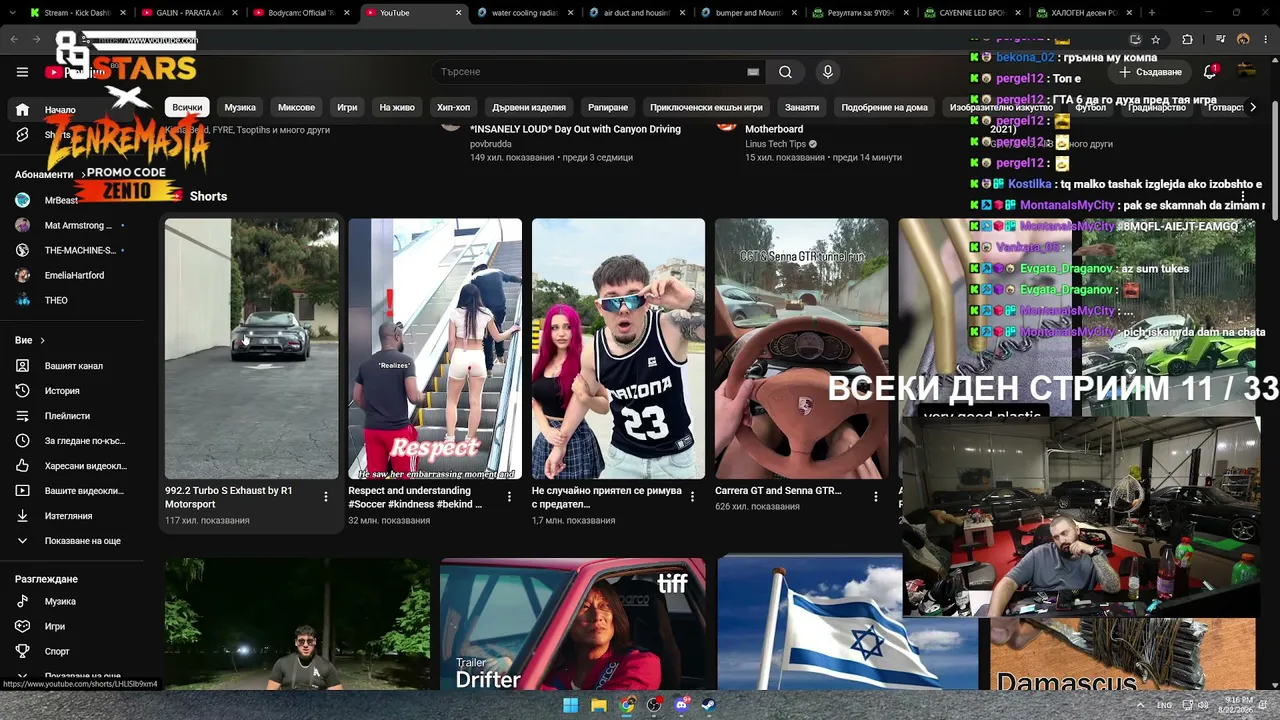
Task: Select the Хип-хоп filter chip
Action: click(x=453, y=107)
